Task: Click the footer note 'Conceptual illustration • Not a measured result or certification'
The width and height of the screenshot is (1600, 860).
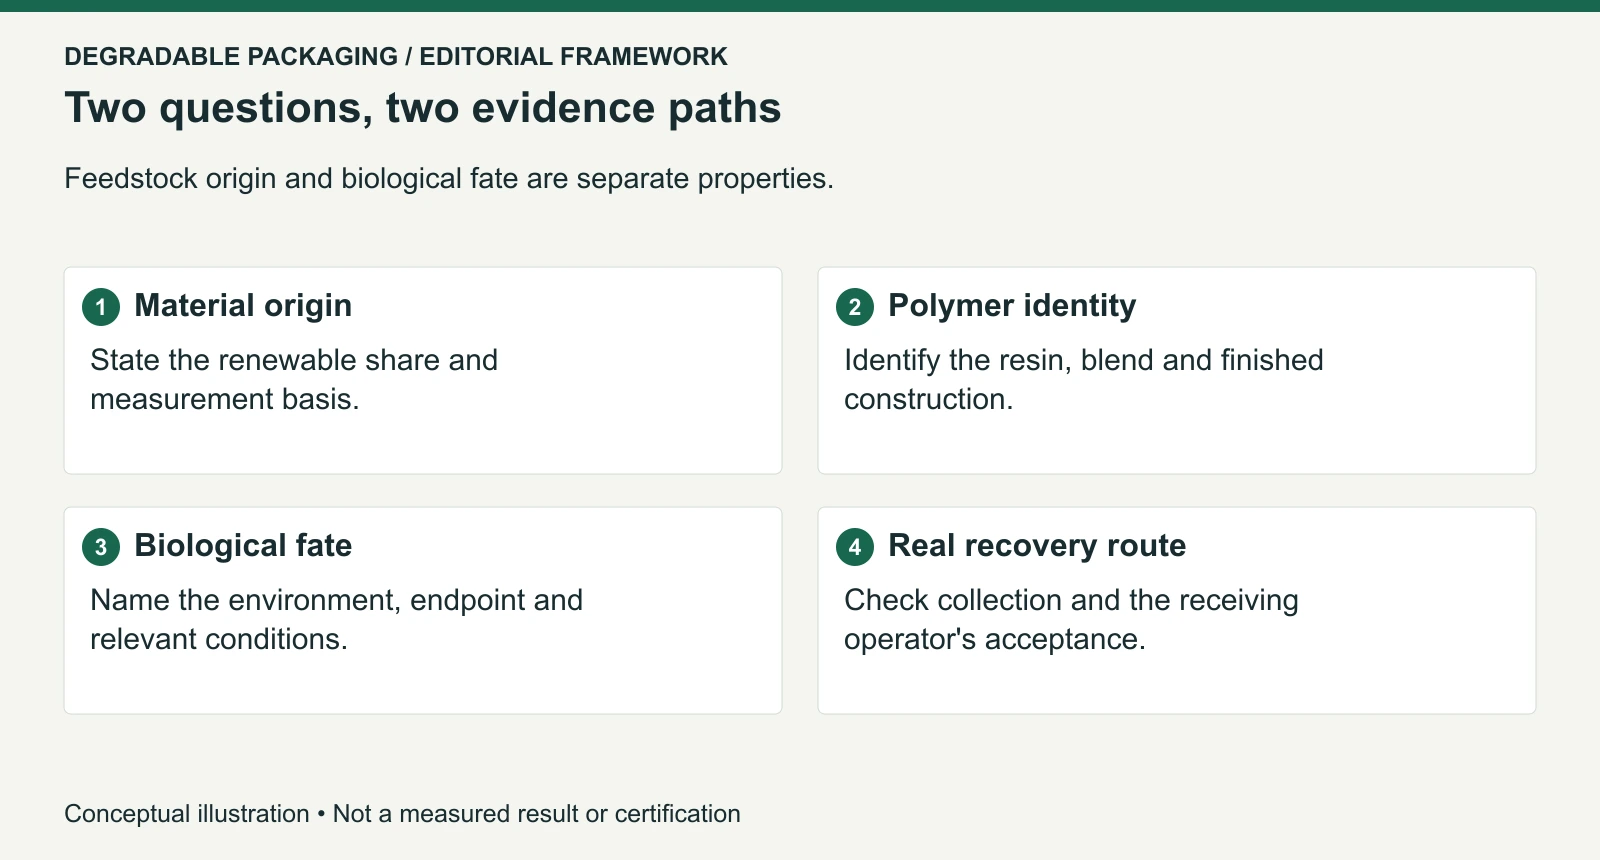Action: [402, 814]
